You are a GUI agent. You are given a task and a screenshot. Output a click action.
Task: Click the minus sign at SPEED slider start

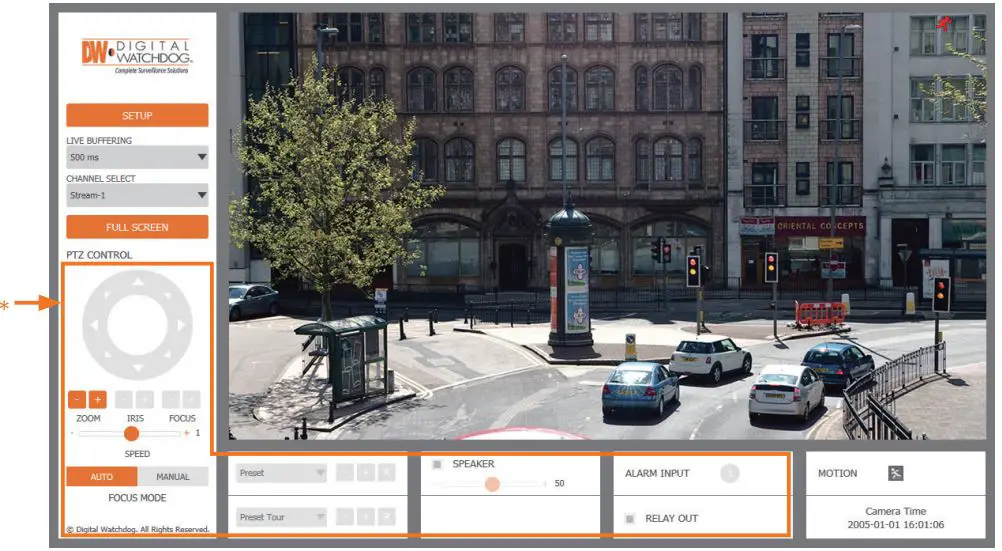pyautogui.click(x=73, y=433)
